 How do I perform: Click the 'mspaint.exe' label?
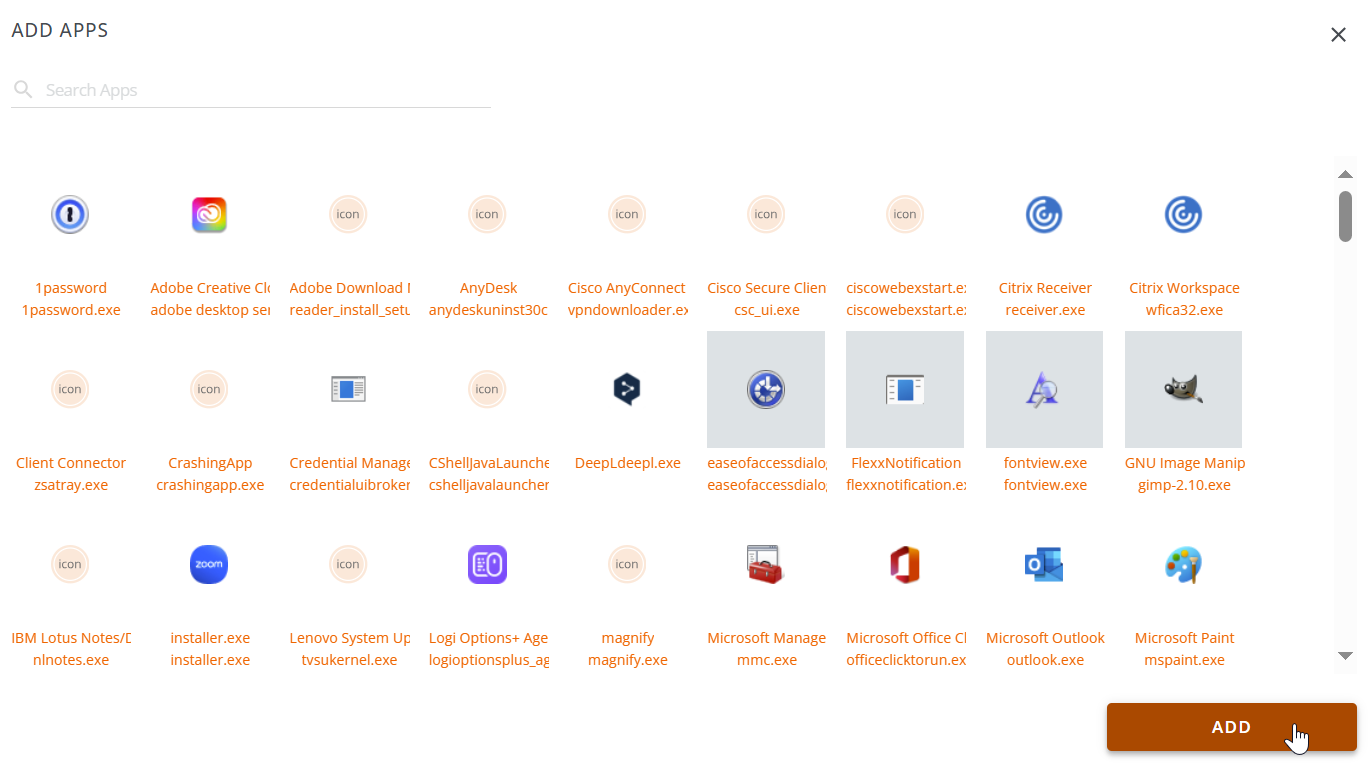coord(1184,660)
